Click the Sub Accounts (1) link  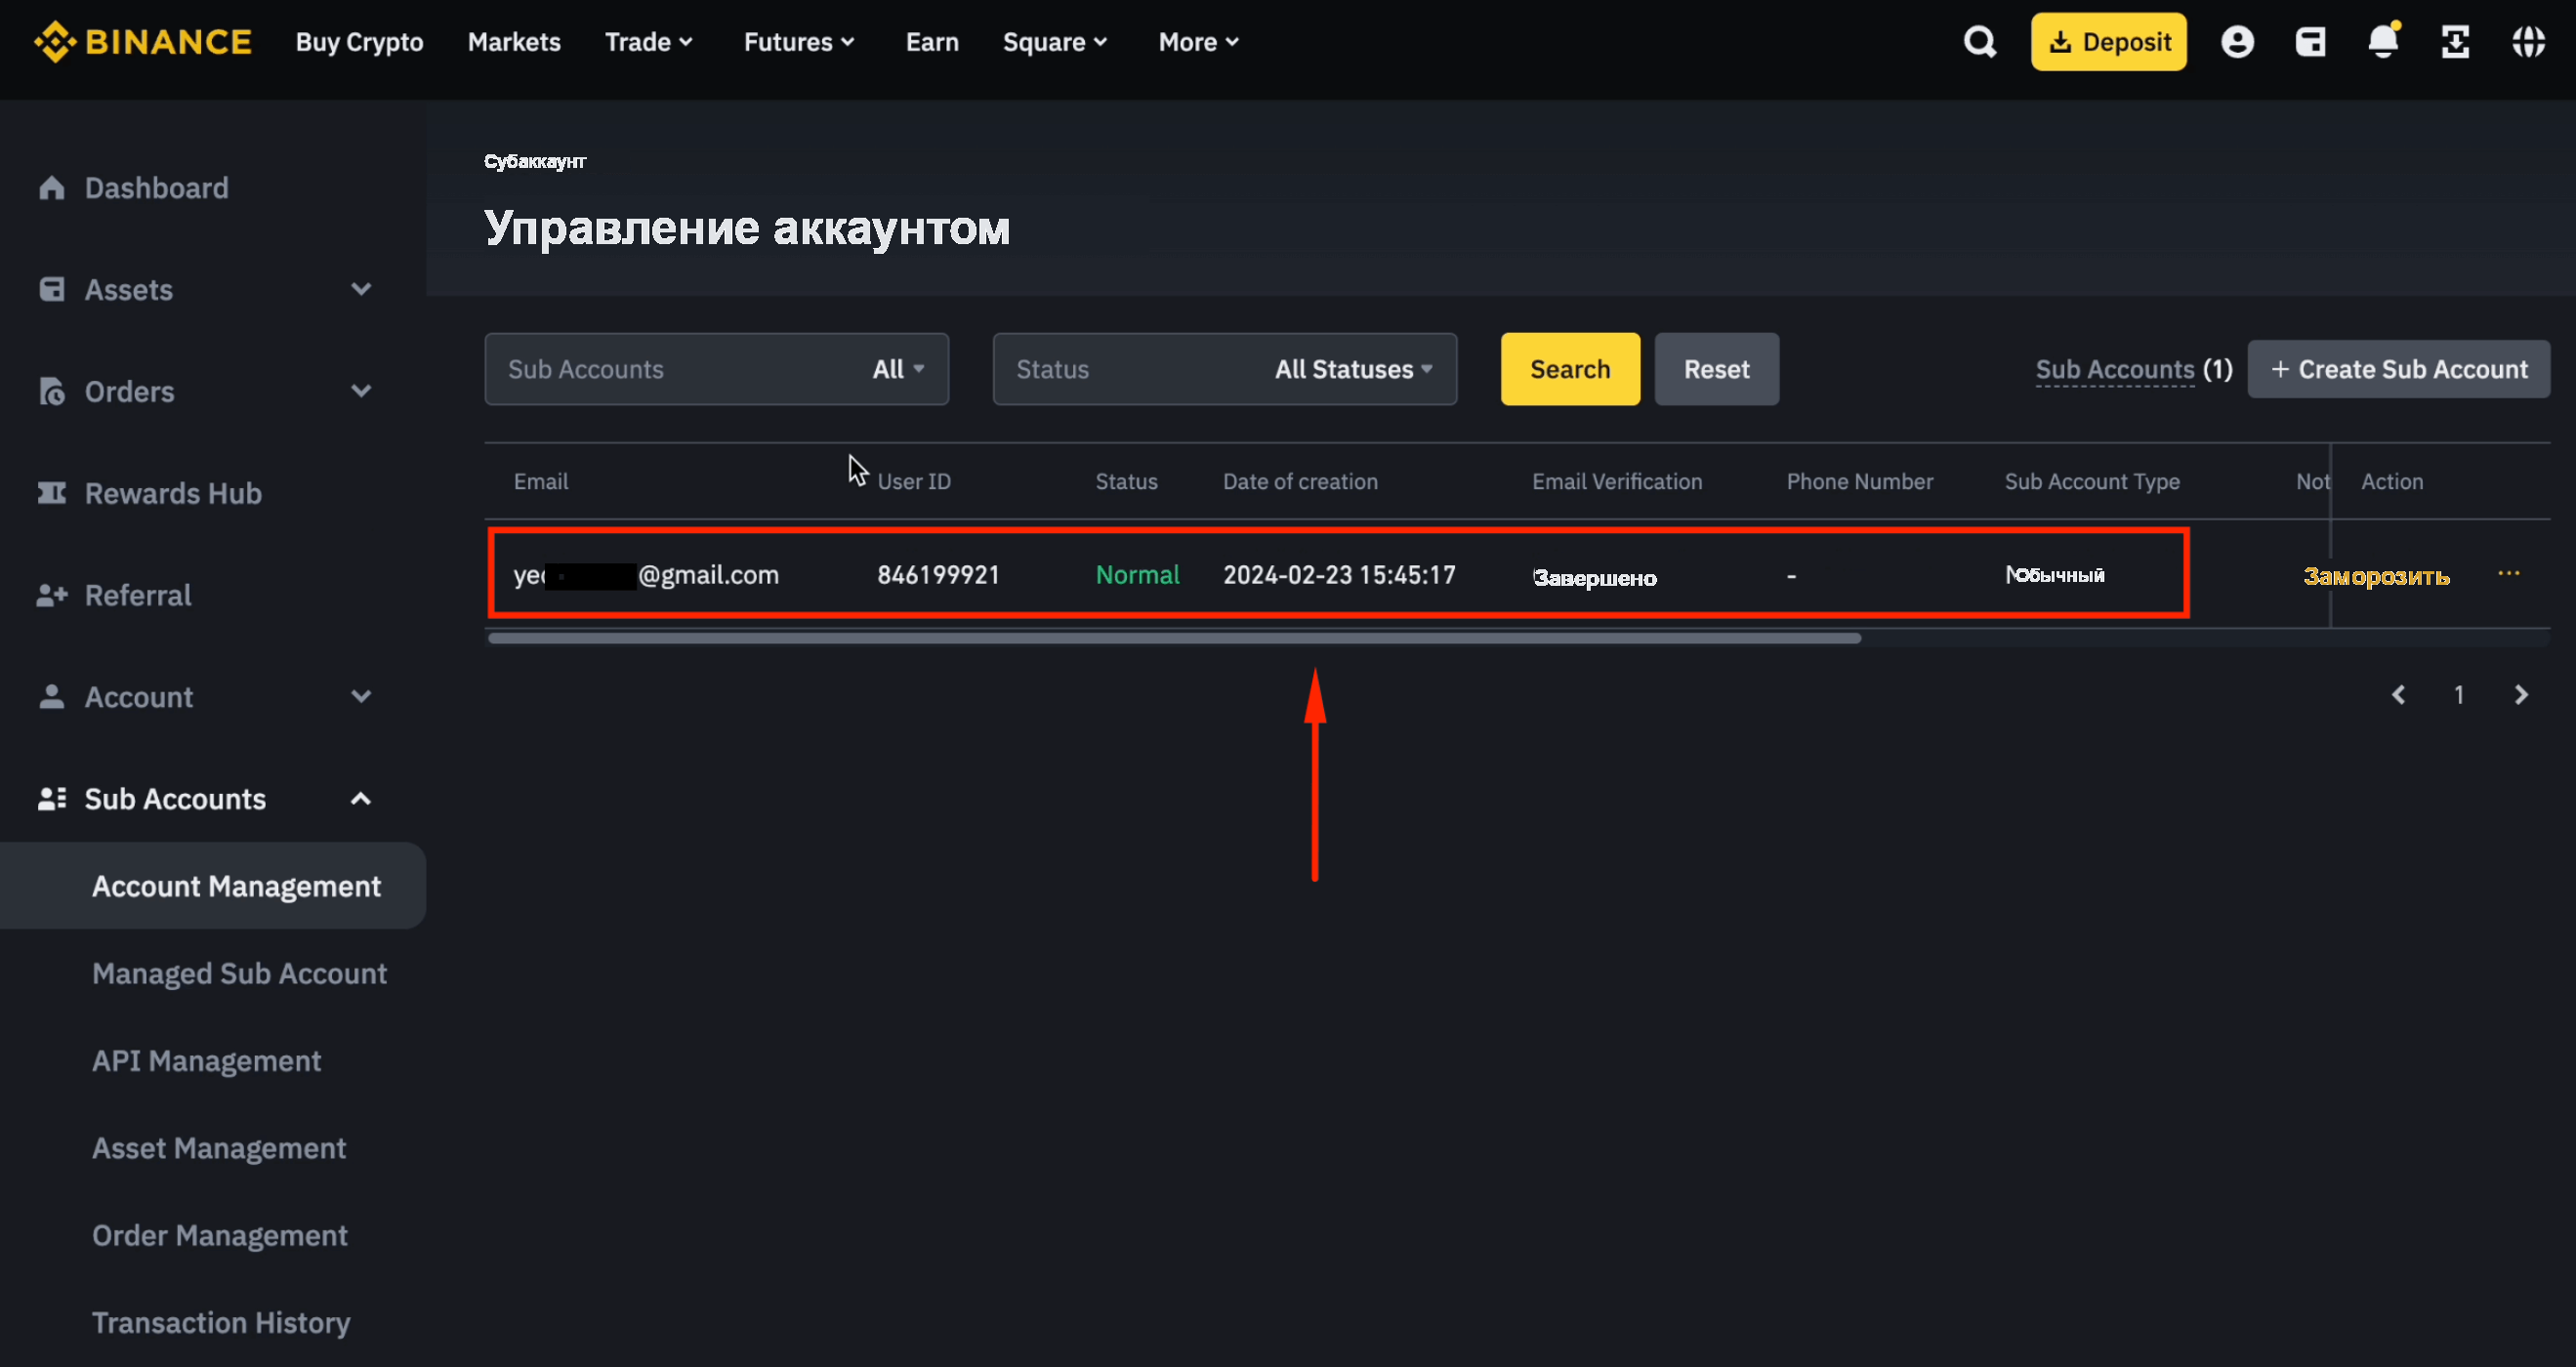pyautogui.click(x=2134, y=369)
